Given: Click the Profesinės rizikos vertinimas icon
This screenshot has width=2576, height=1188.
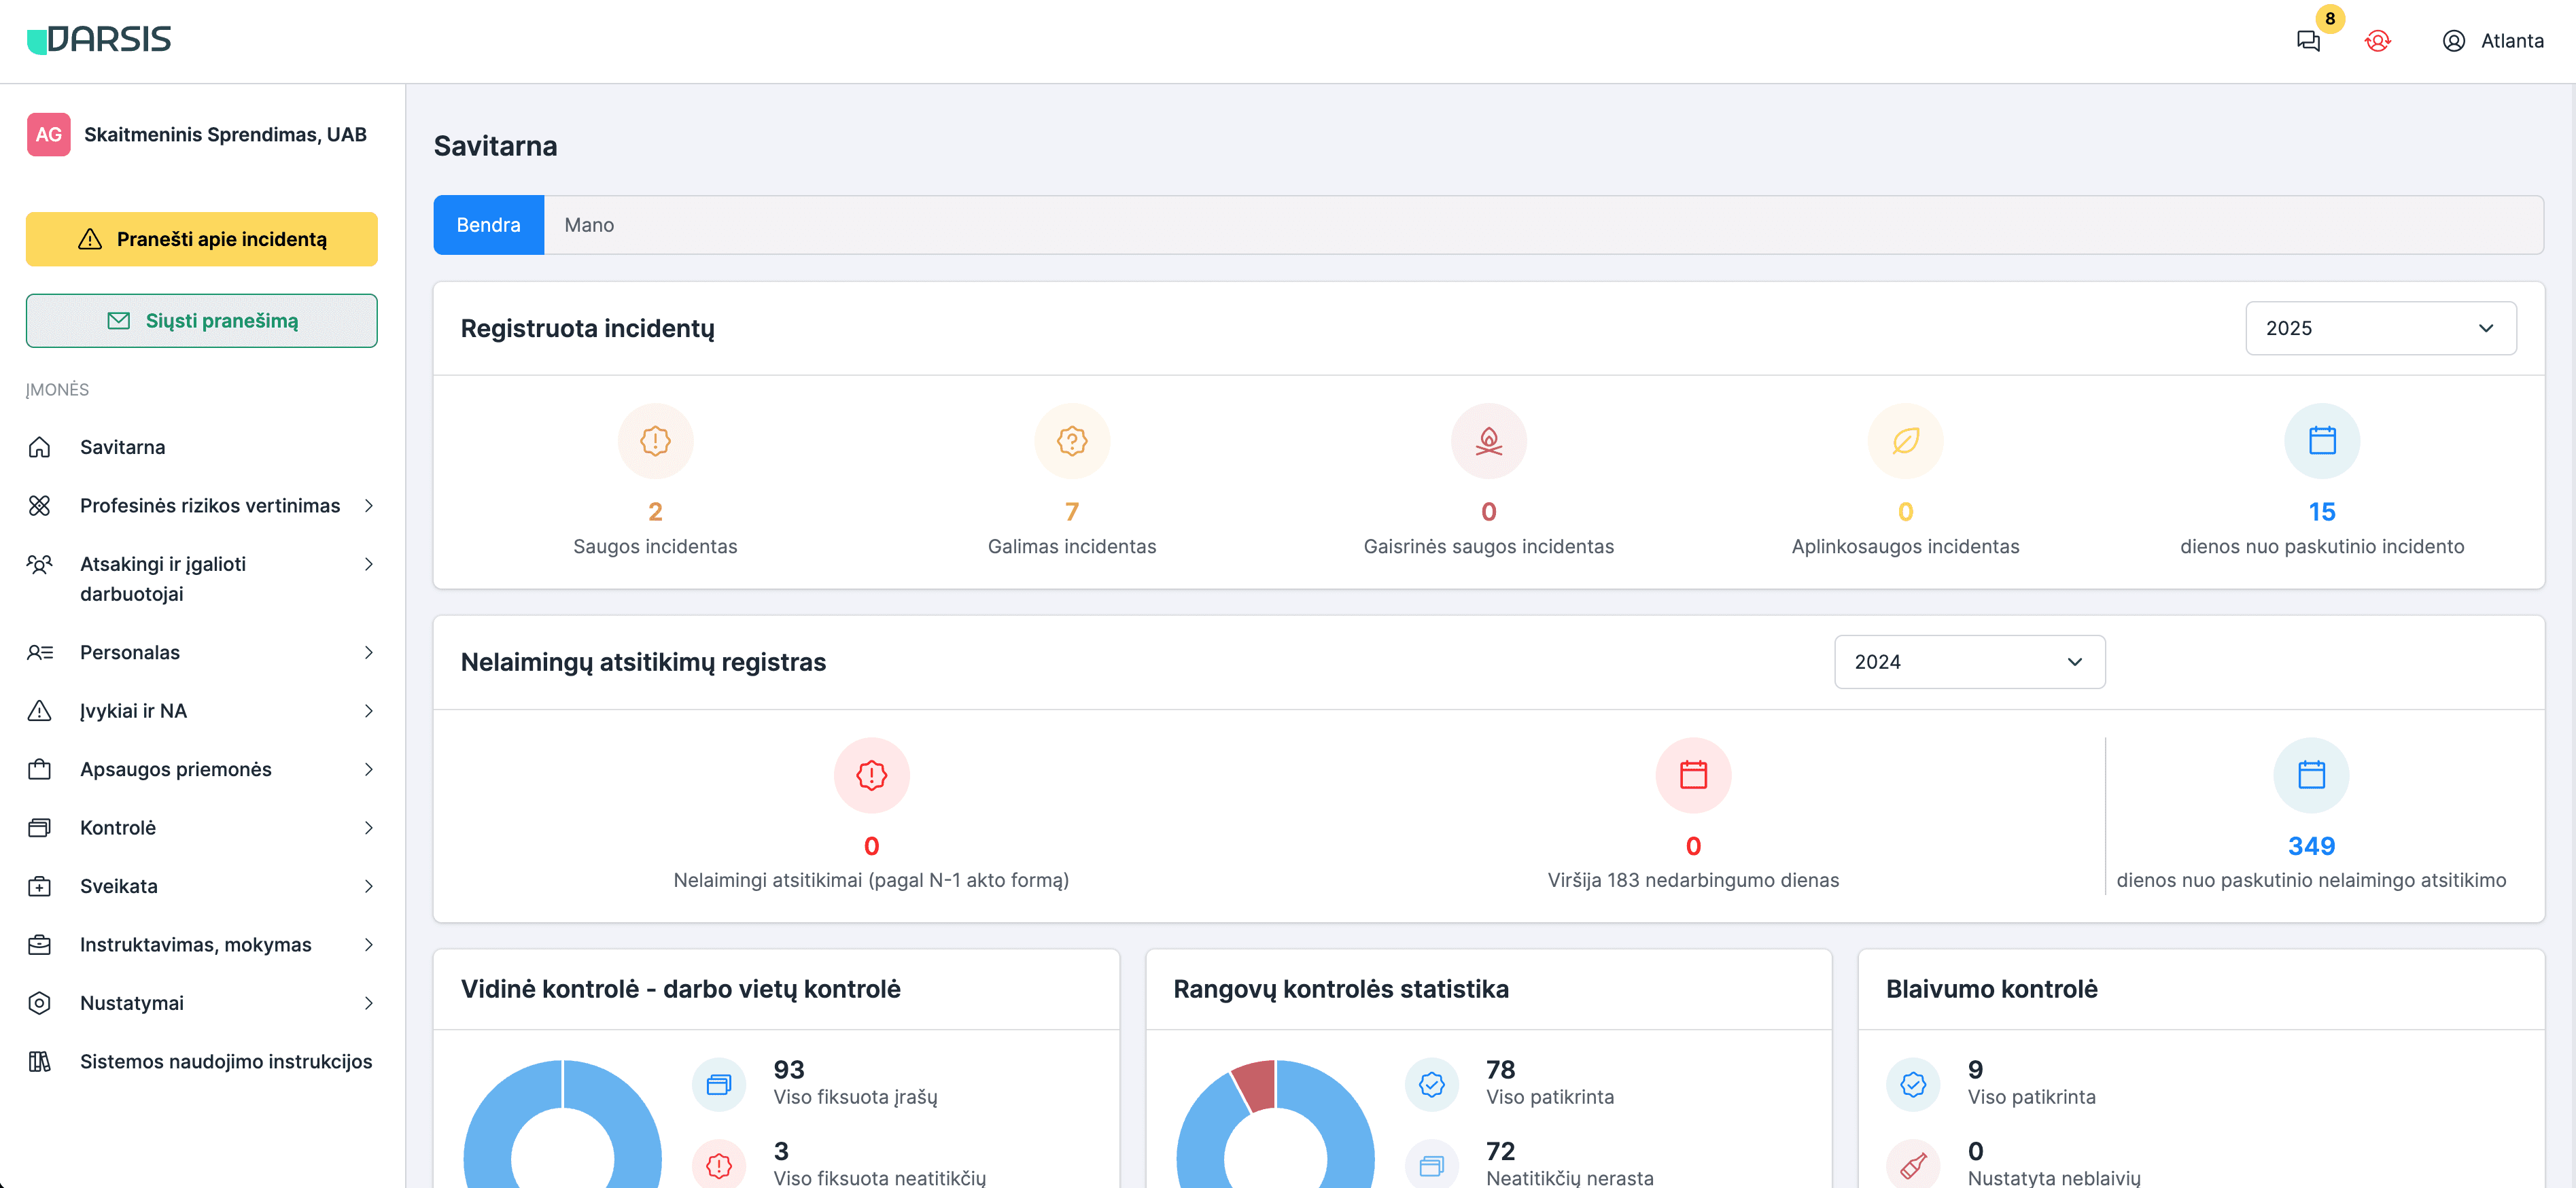Looking at the screenshot, I should coord(40,505).
